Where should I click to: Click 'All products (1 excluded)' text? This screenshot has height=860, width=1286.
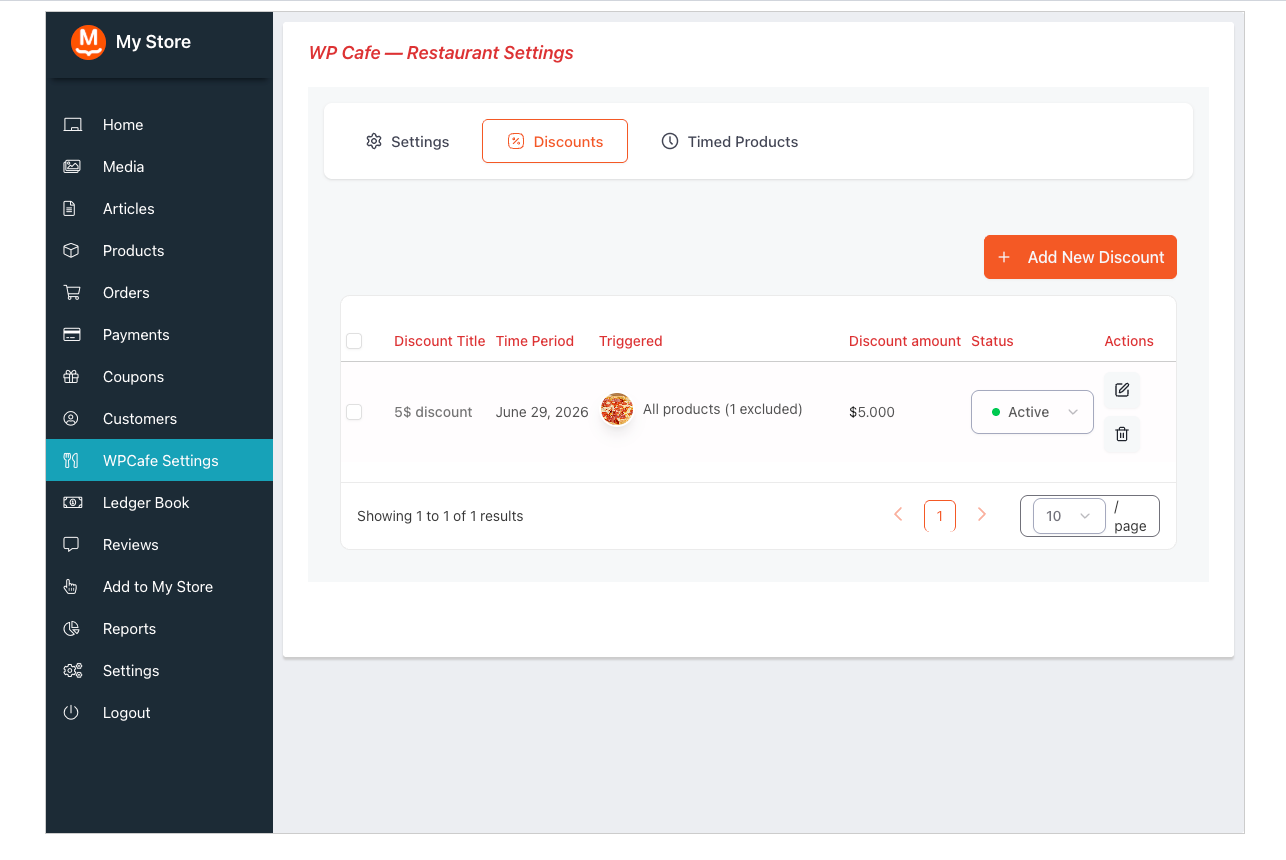(723, 409)
